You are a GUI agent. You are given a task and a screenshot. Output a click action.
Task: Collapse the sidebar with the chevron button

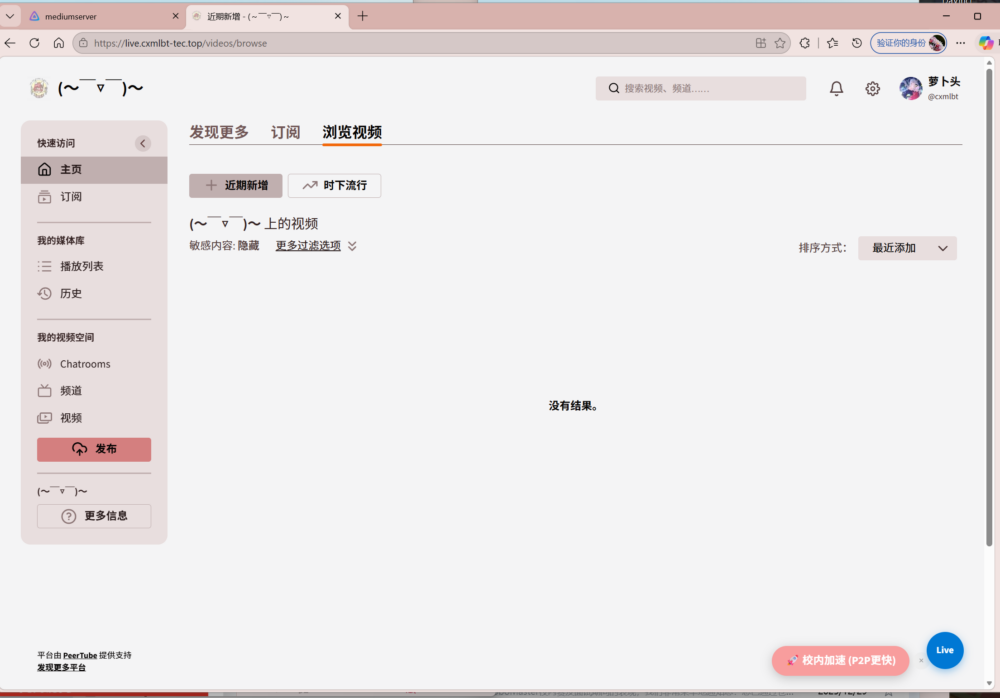click(x=143, y=143)
